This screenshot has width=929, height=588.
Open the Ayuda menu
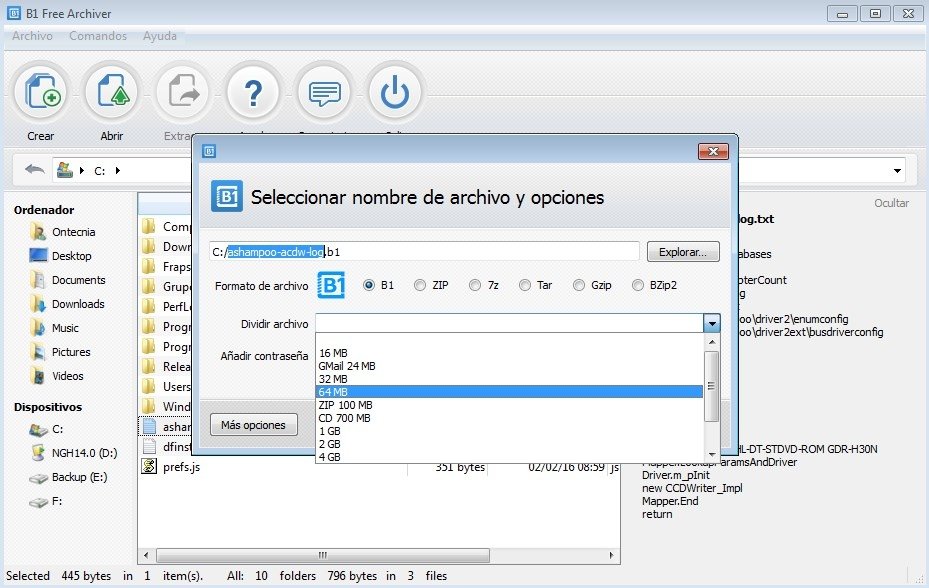[159, 36]
